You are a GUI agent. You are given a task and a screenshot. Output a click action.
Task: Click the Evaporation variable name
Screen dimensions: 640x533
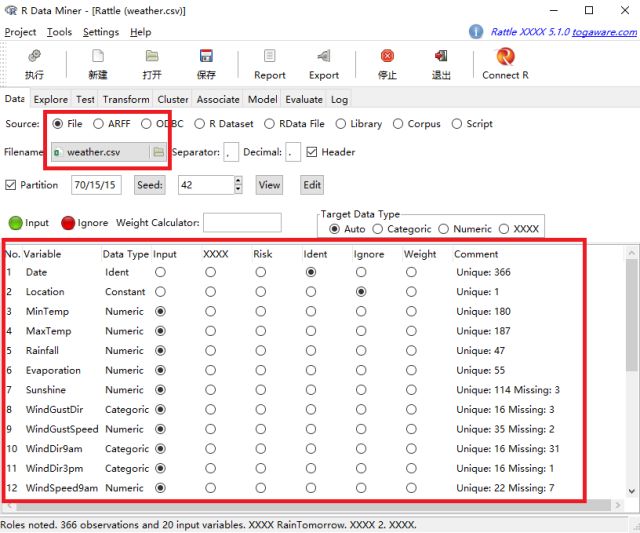click(x=53, y=370)
